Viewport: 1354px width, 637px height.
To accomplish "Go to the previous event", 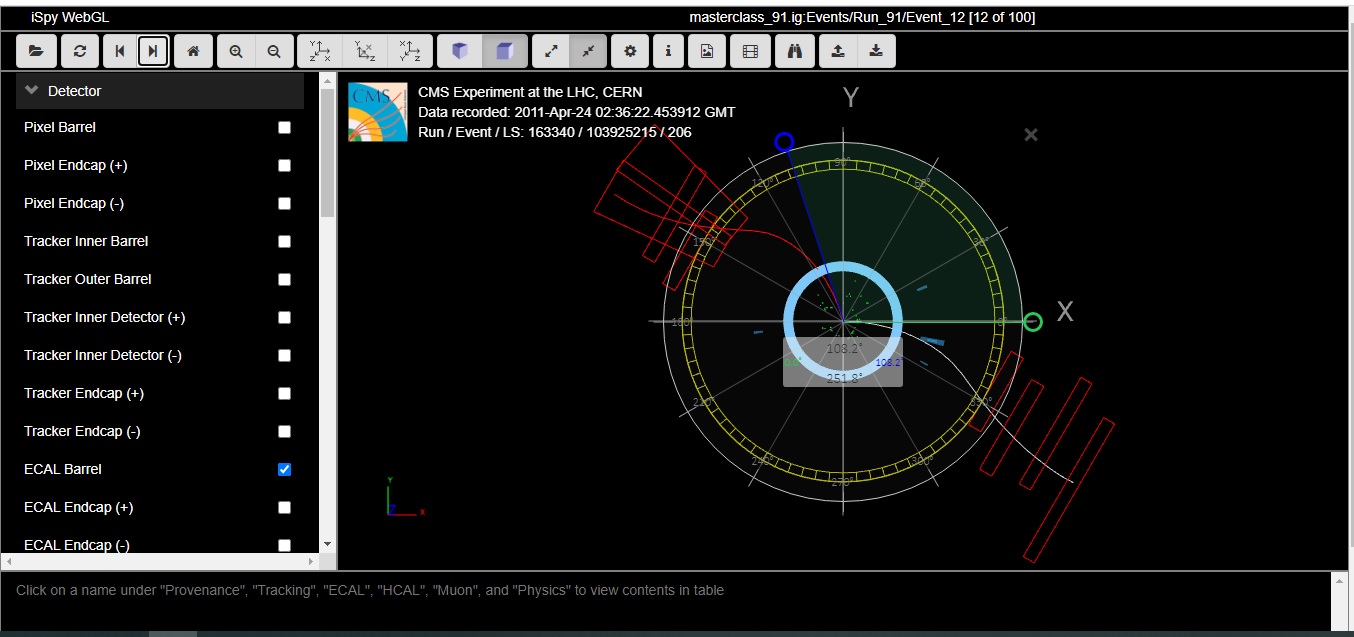I will [x=119, y=51].
